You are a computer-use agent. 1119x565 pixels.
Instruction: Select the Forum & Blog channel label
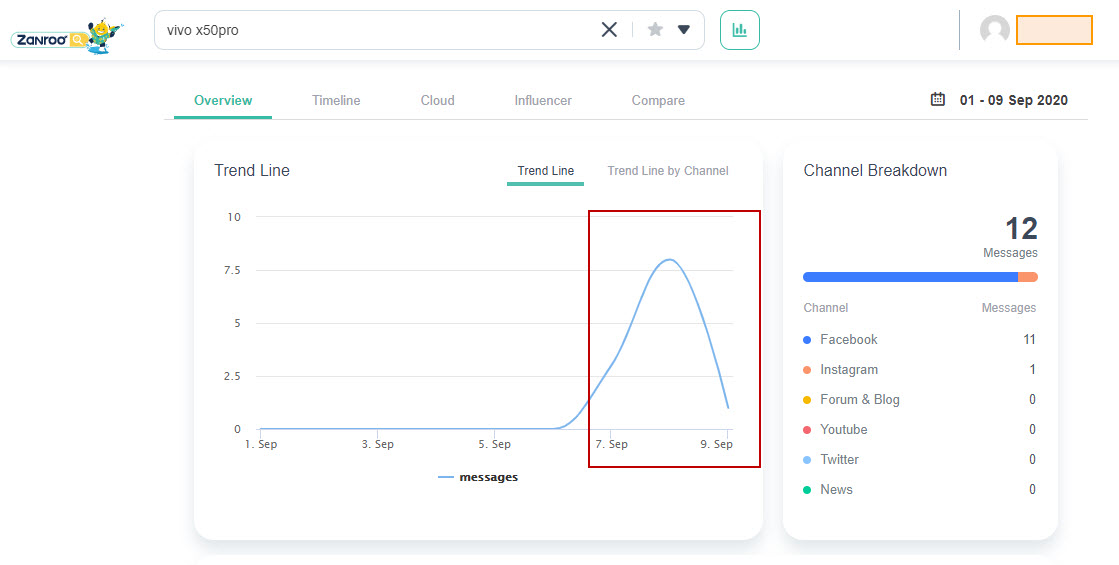pos(859,399)
